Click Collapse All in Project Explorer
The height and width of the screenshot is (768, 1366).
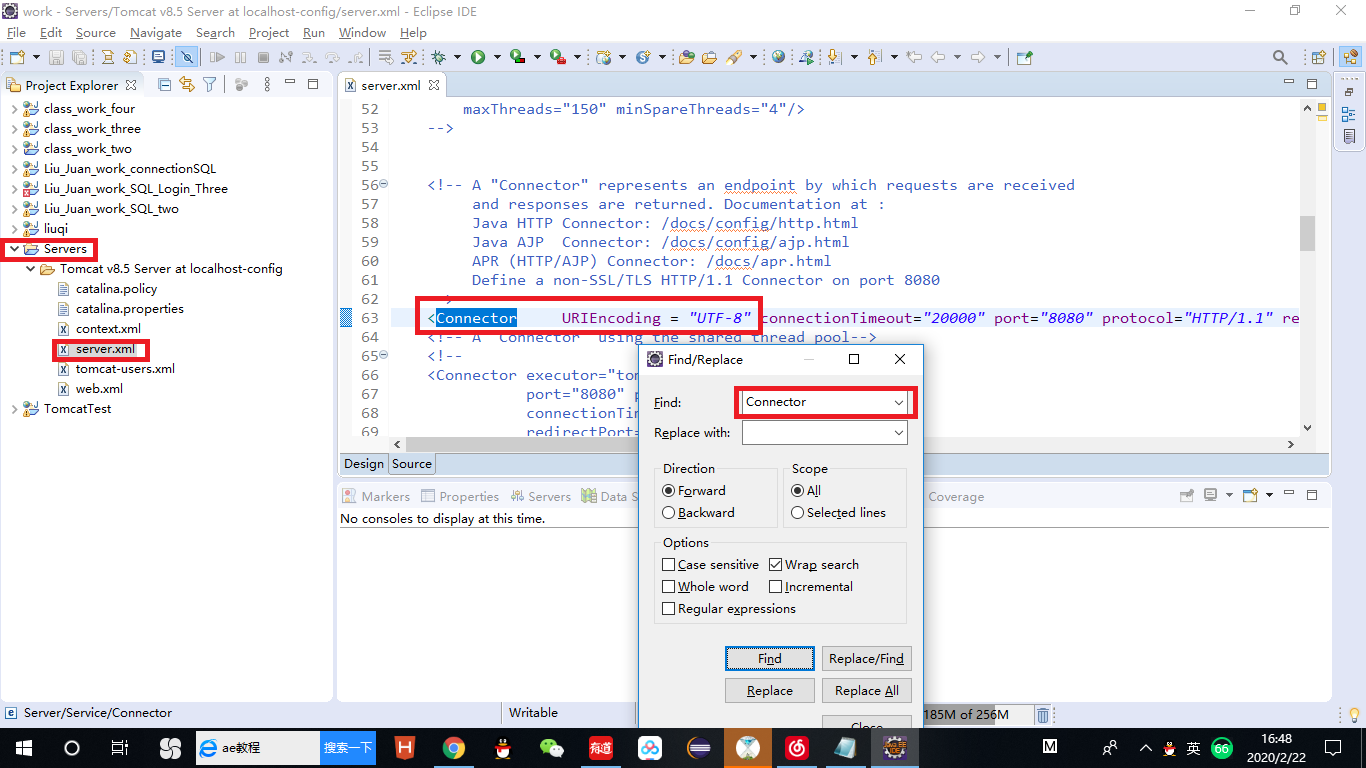pos(165,85)
